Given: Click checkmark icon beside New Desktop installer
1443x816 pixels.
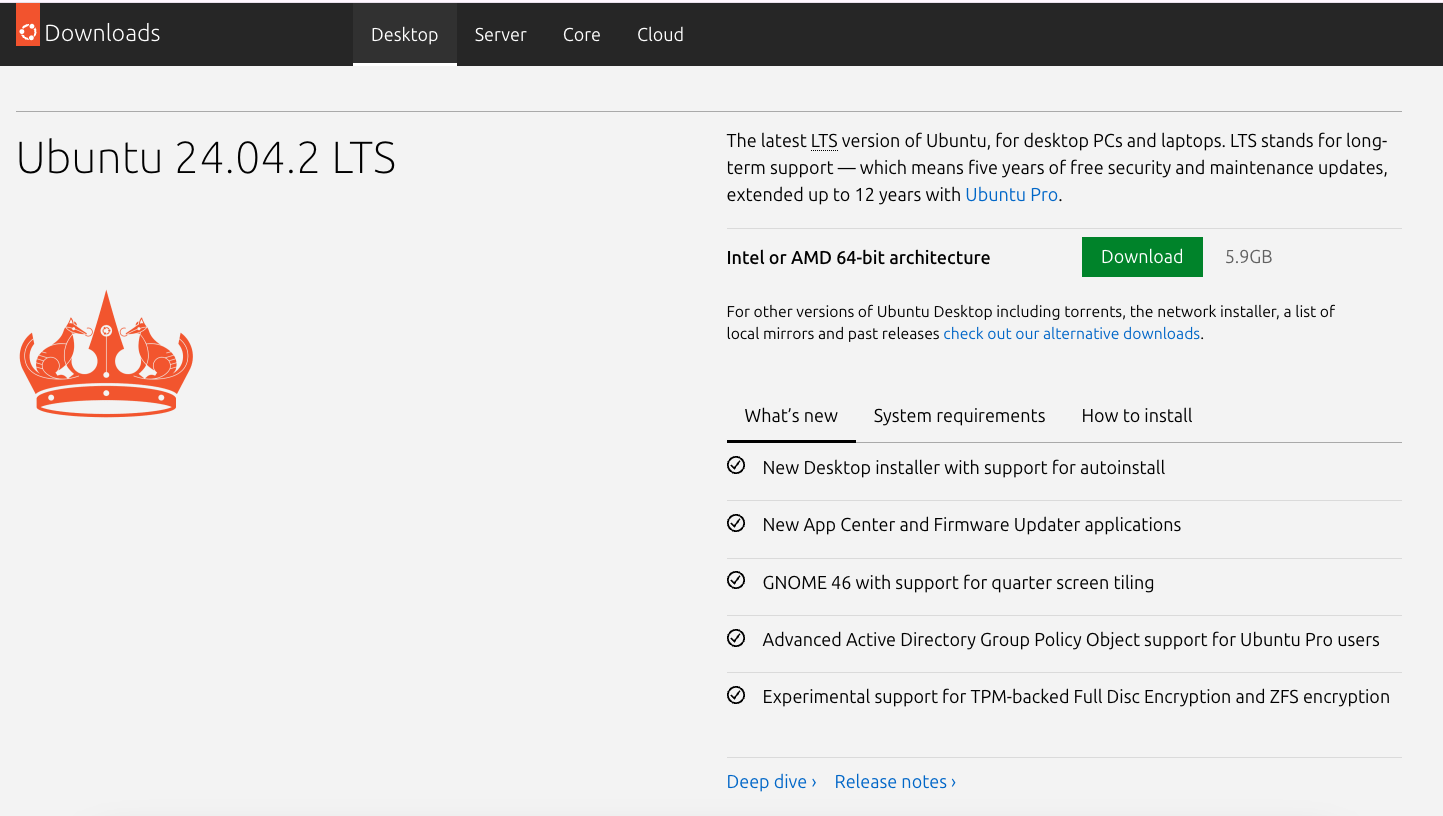Looking at the screenshot, I should [736, 466].
